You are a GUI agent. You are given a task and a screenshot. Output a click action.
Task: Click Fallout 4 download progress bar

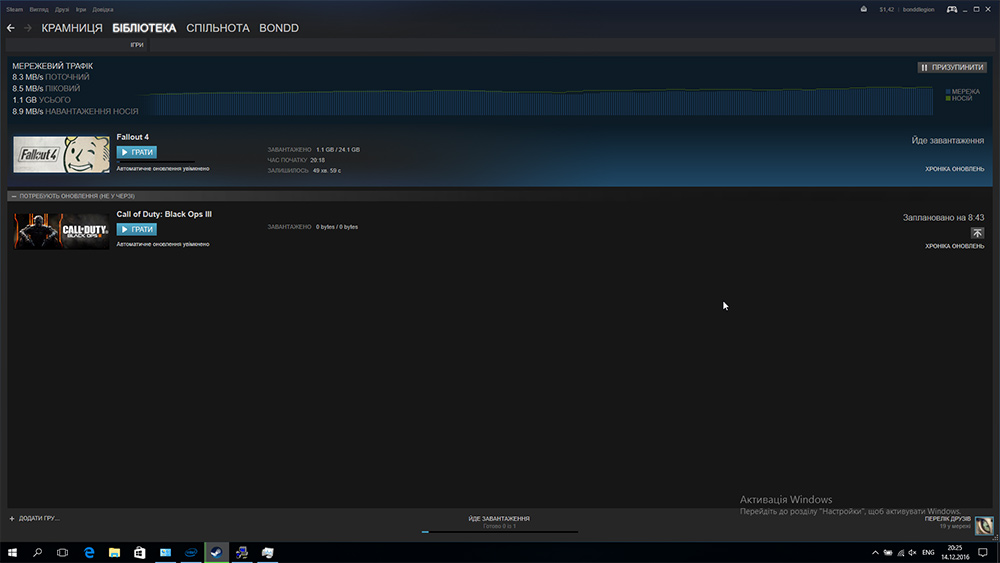point(156,162)
